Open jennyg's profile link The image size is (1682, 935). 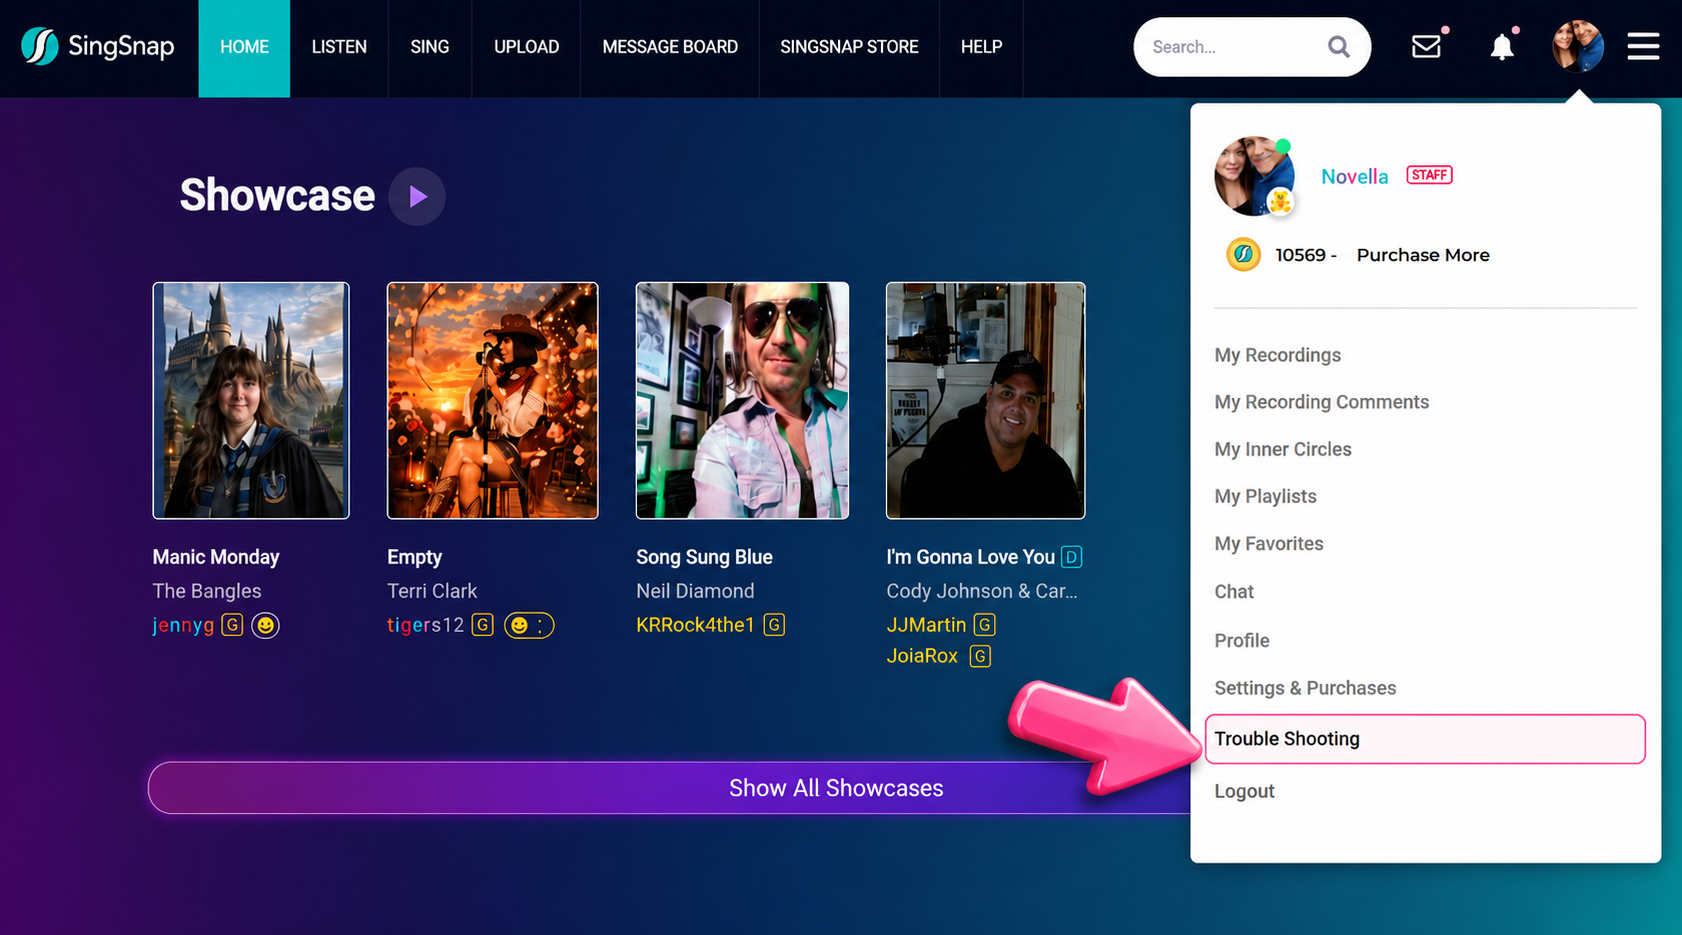pos(183,625)
